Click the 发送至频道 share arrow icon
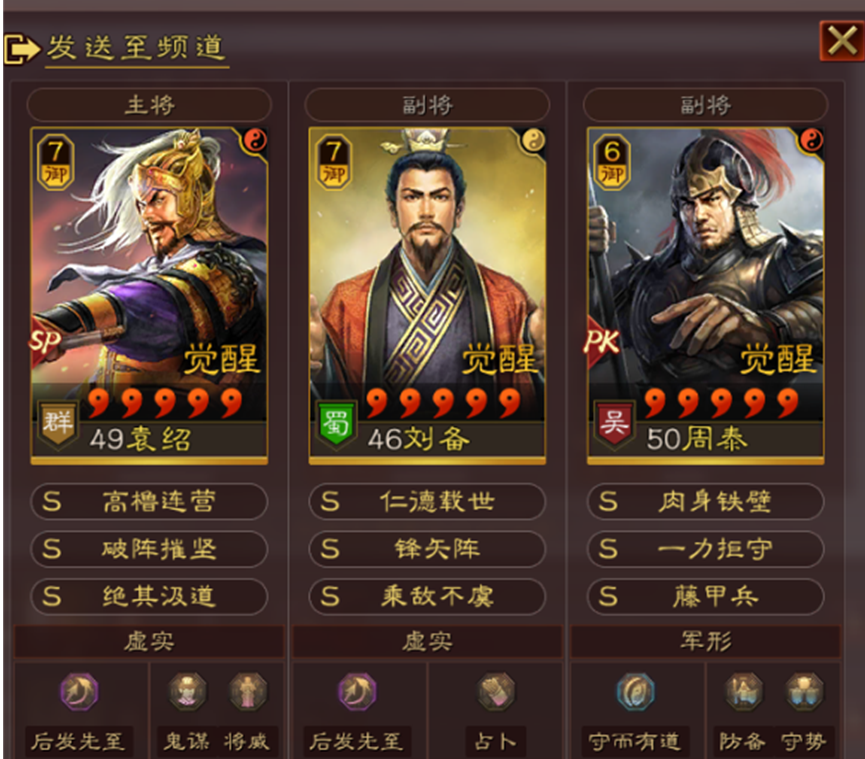The image size is (865, 759). coord(22,49)
